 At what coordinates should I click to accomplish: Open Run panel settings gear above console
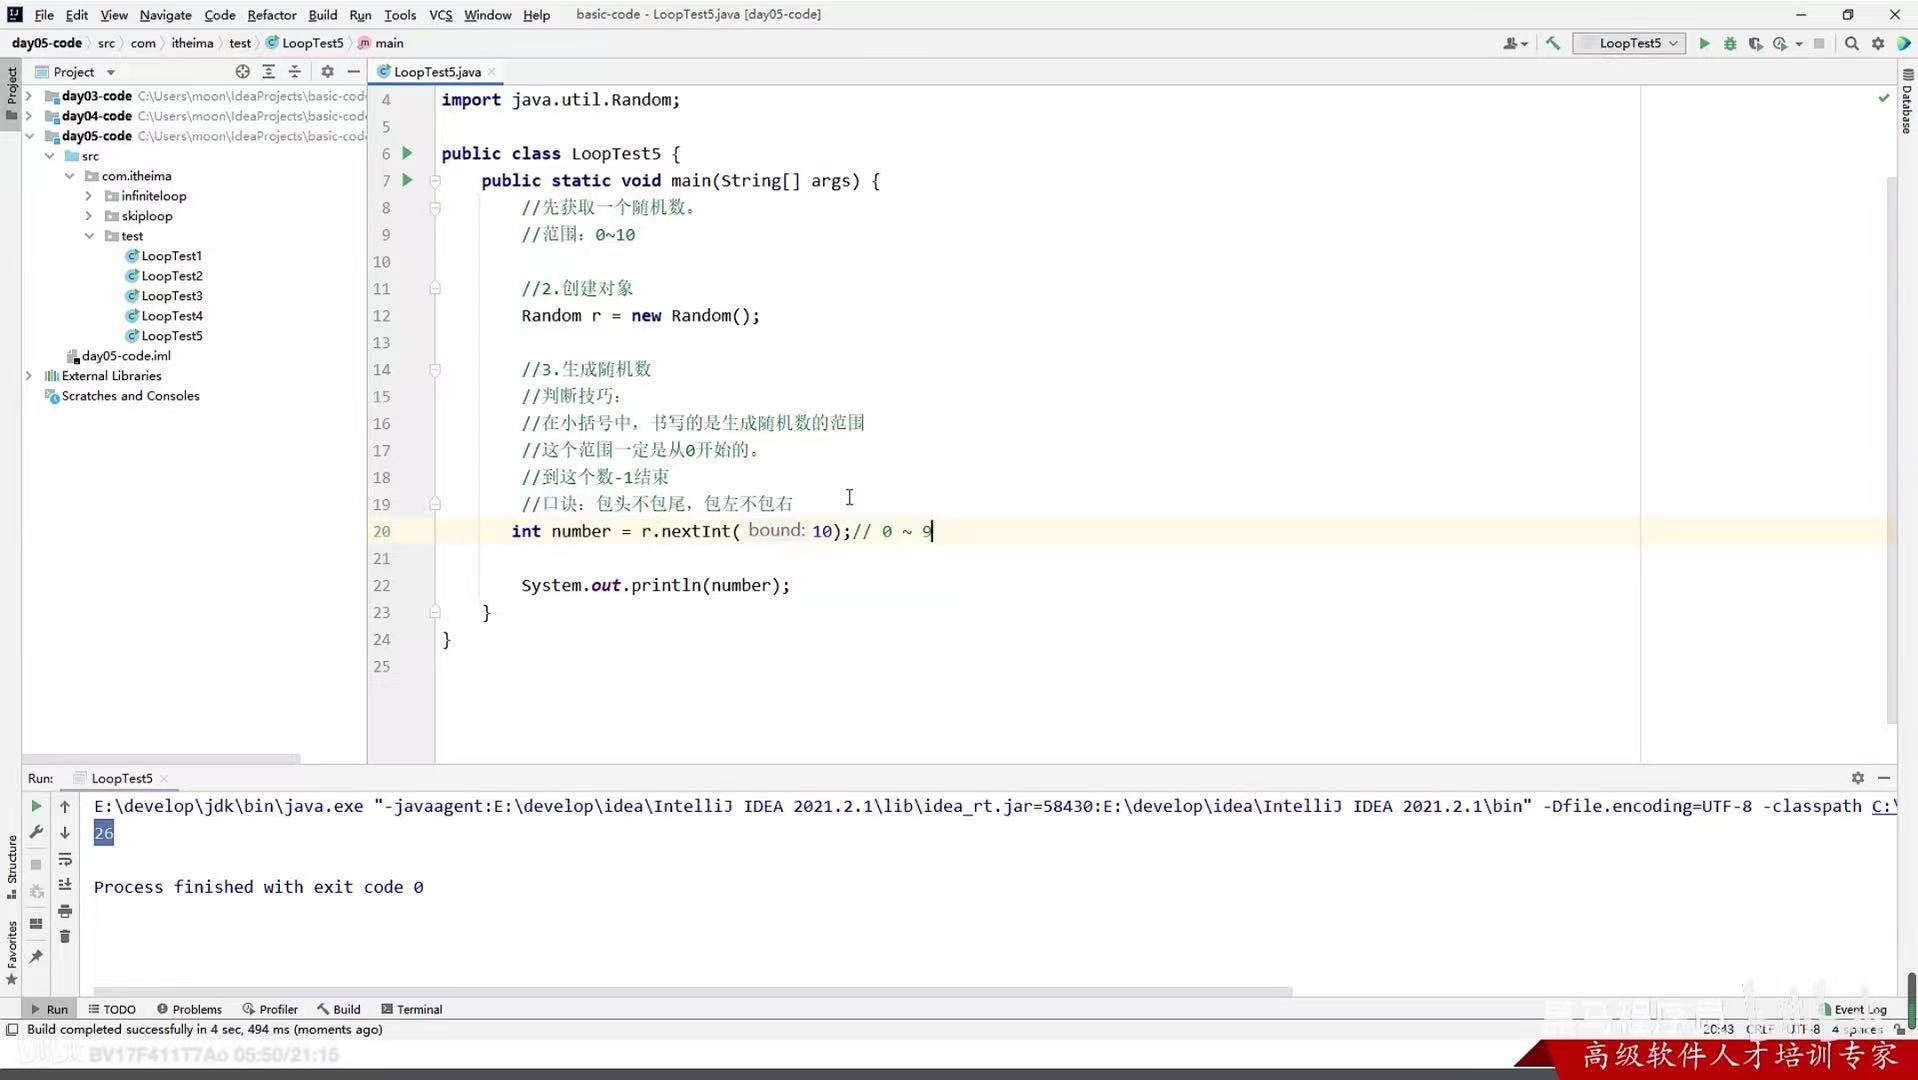1857,778
